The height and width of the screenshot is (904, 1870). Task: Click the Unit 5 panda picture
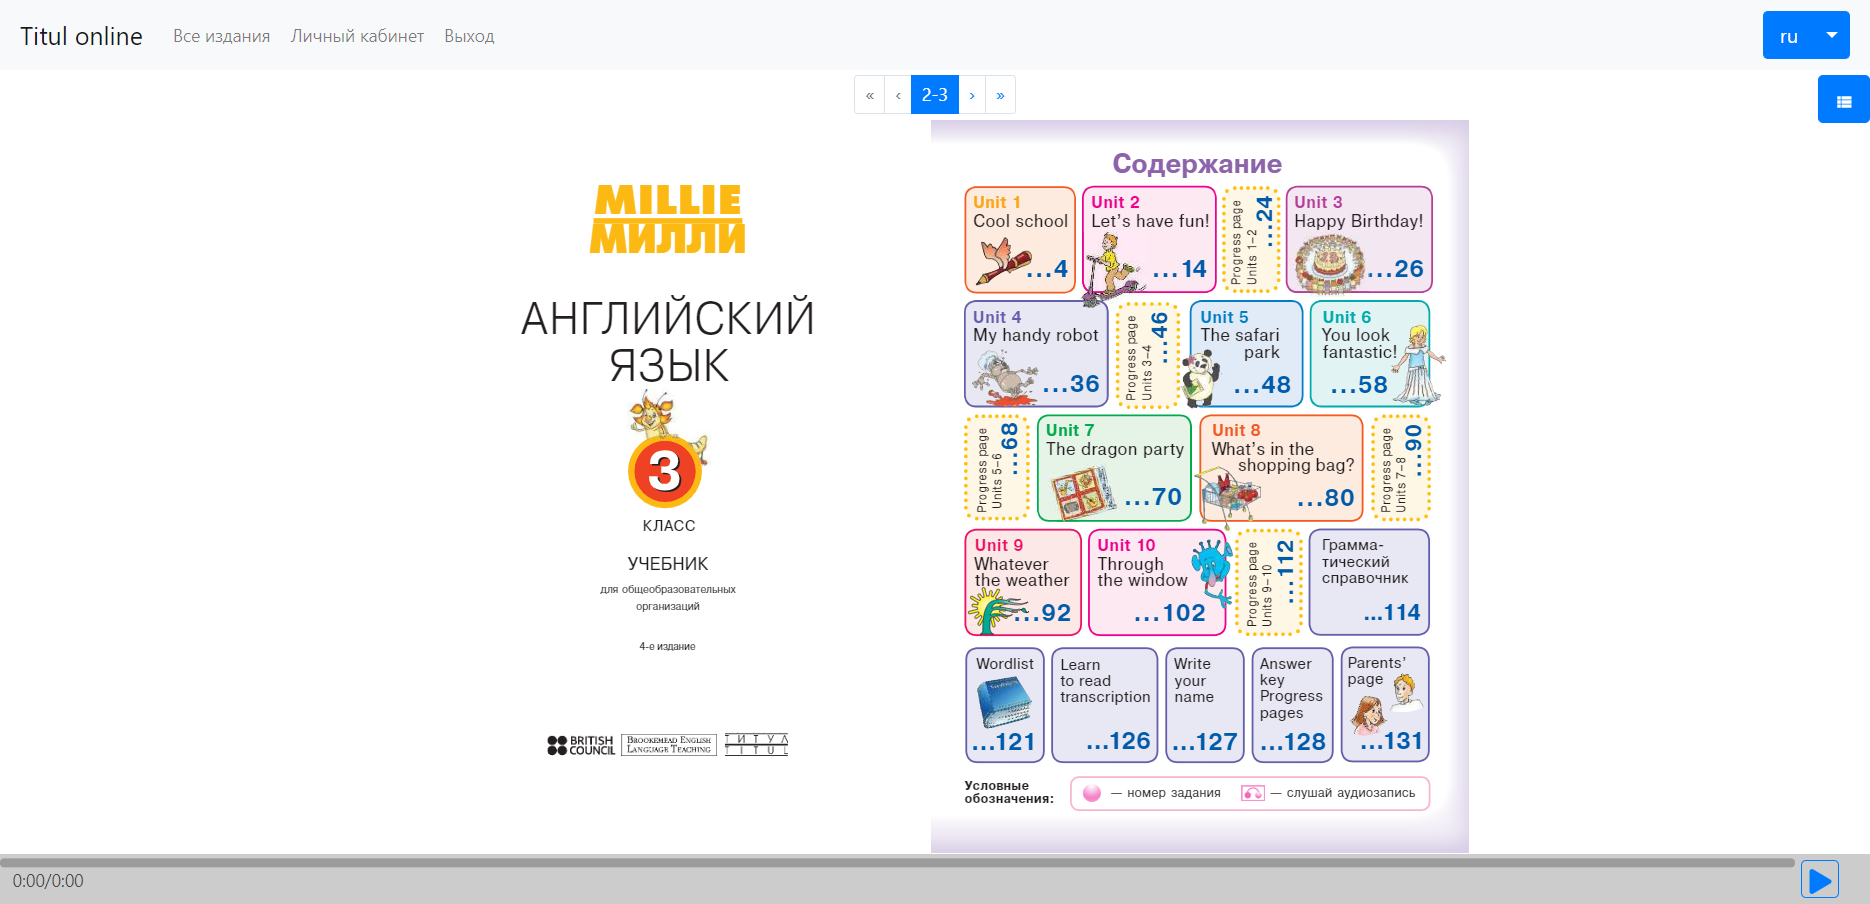click(x=1201, y=379)
